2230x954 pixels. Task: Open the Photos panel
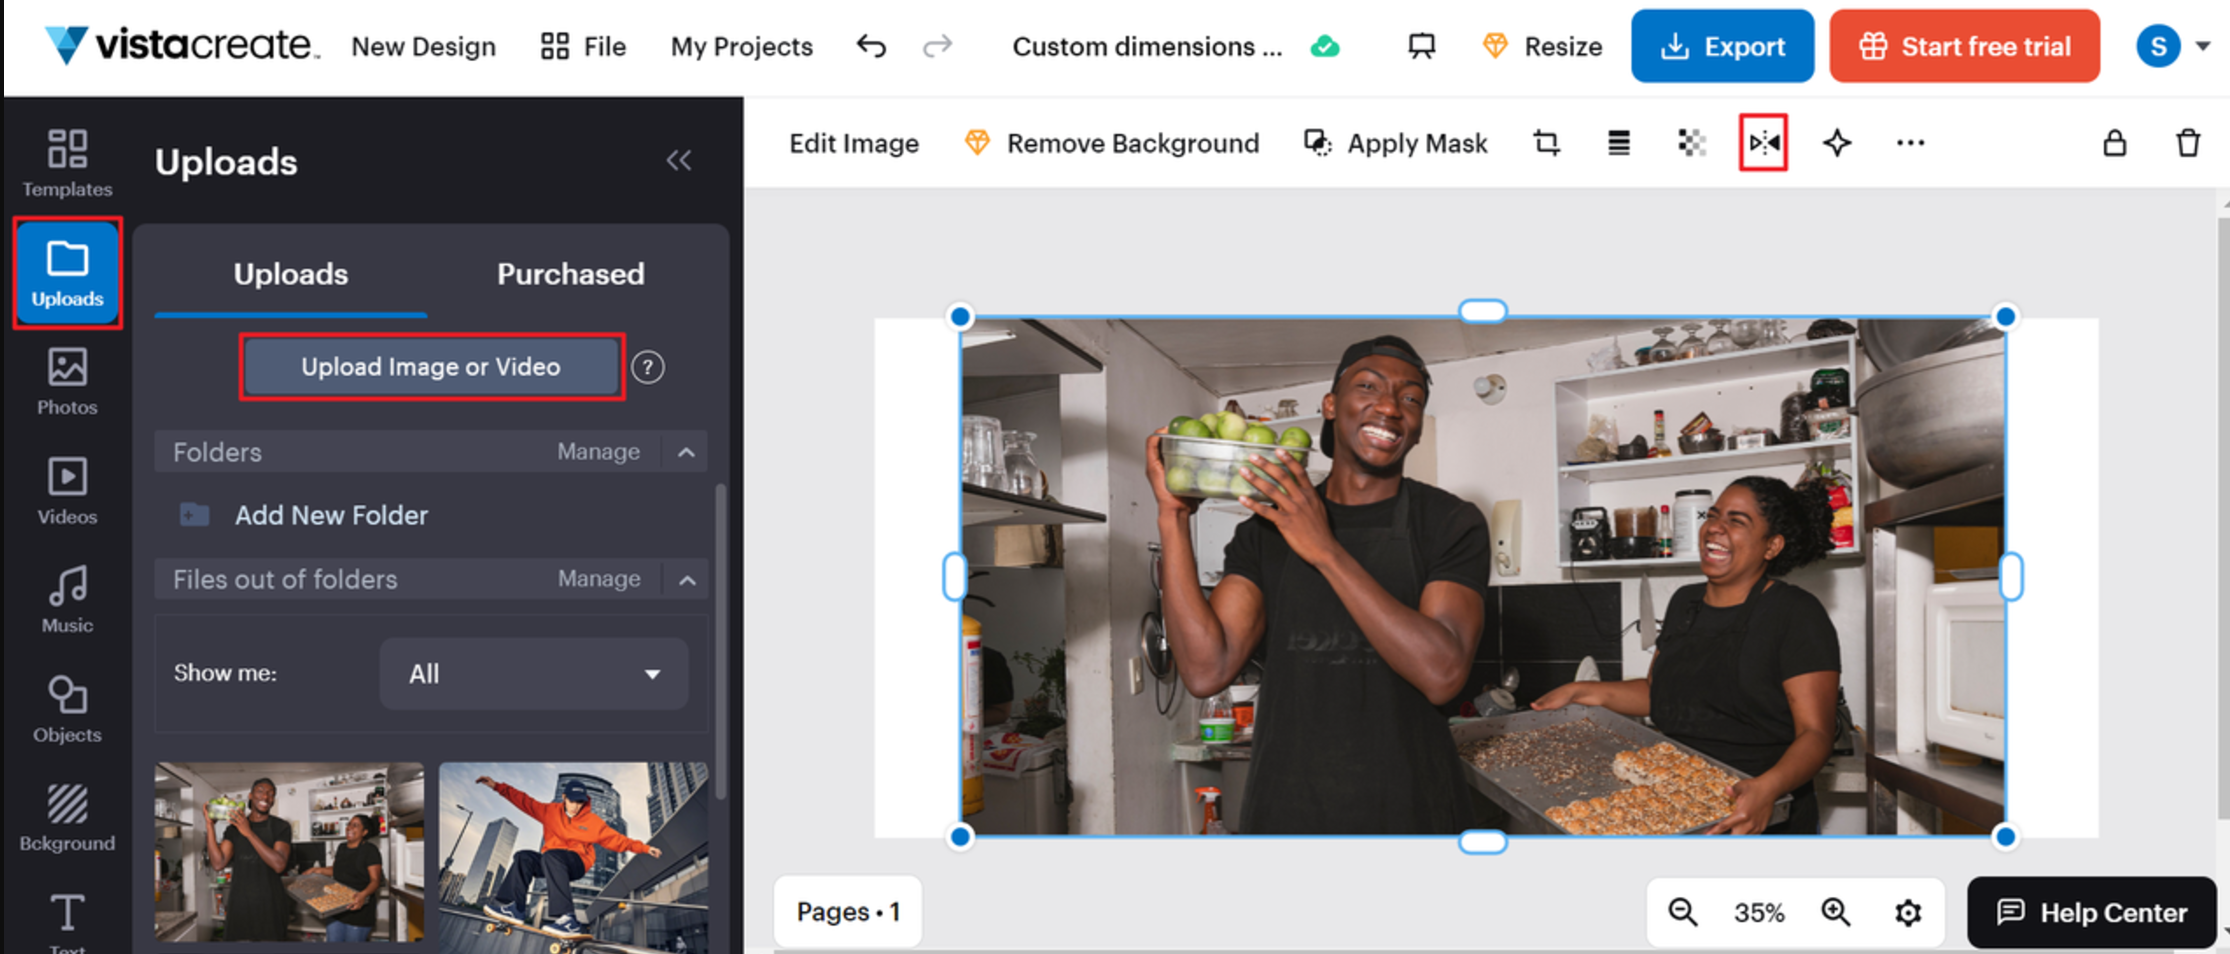pyautogui.click(x=67, y=381)
